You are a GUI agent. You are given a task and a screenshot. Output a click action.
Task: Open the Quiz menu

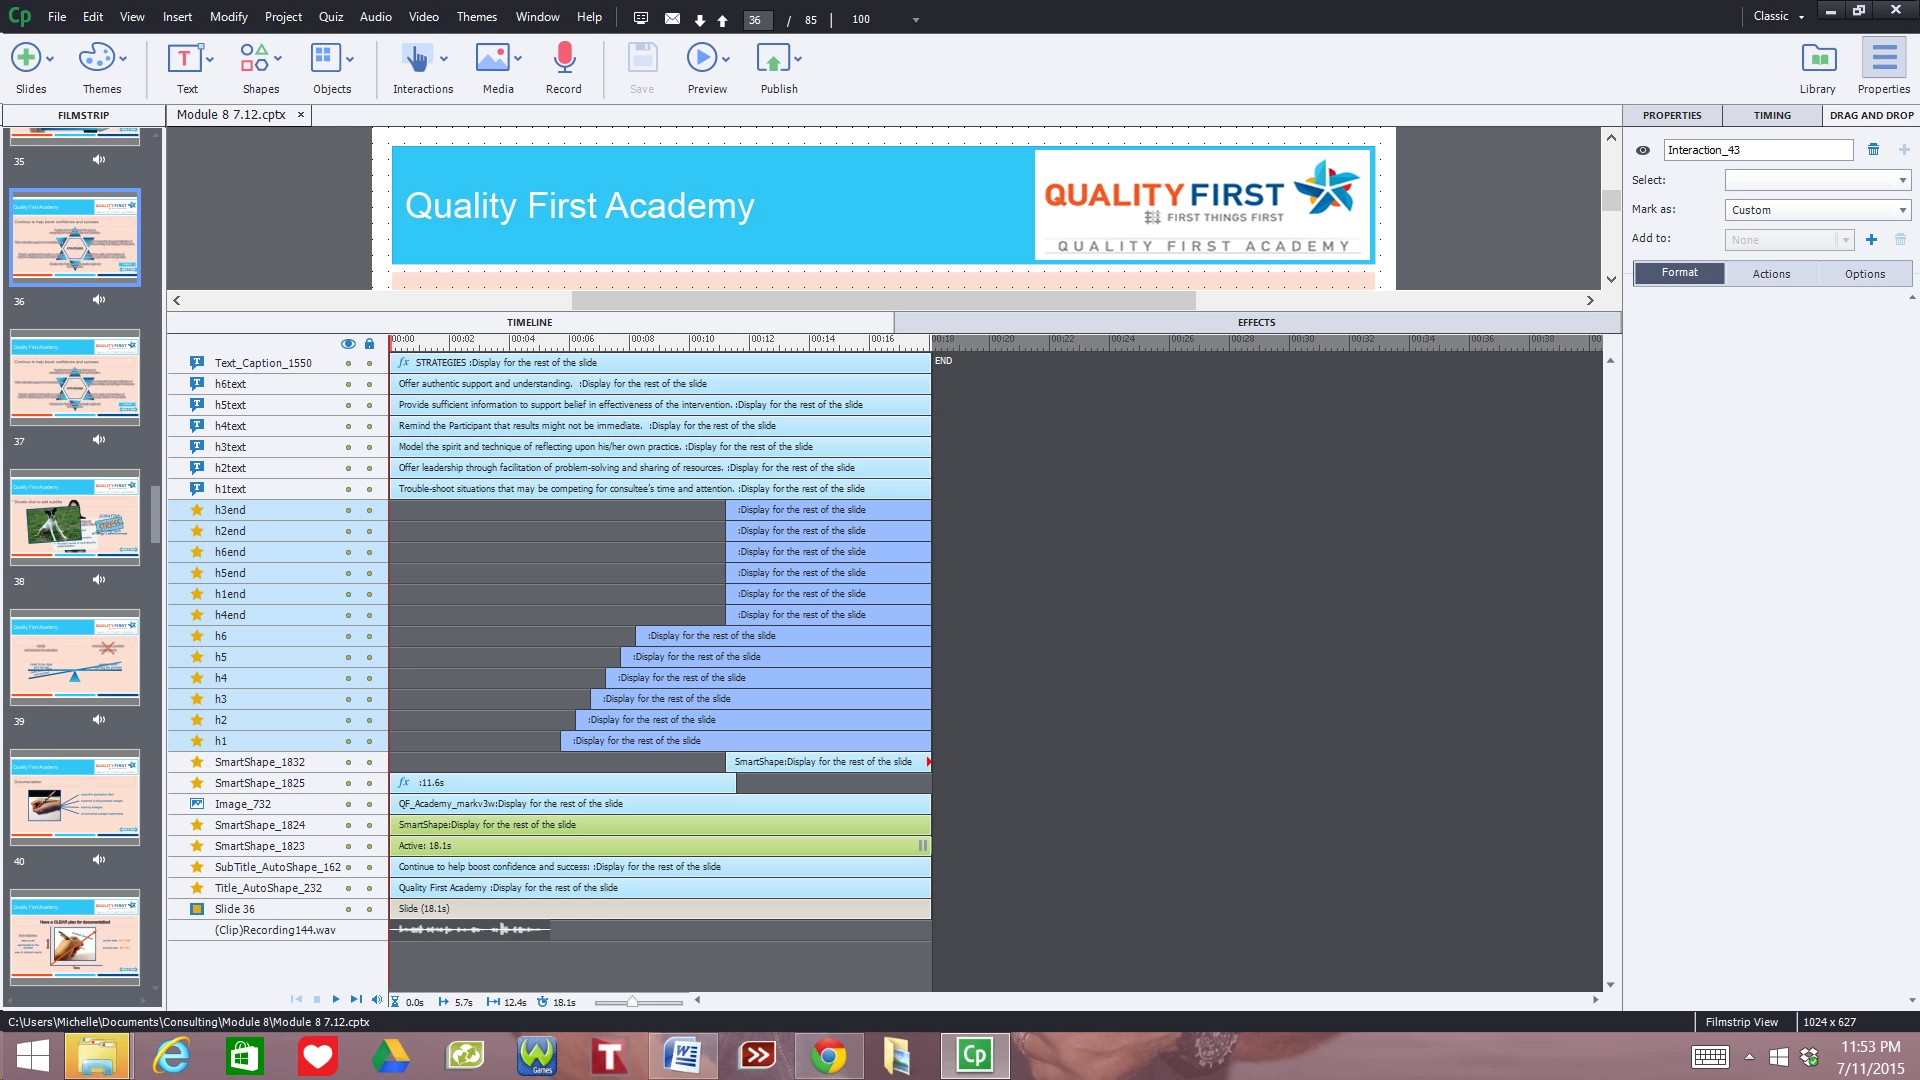coord(330,17)
